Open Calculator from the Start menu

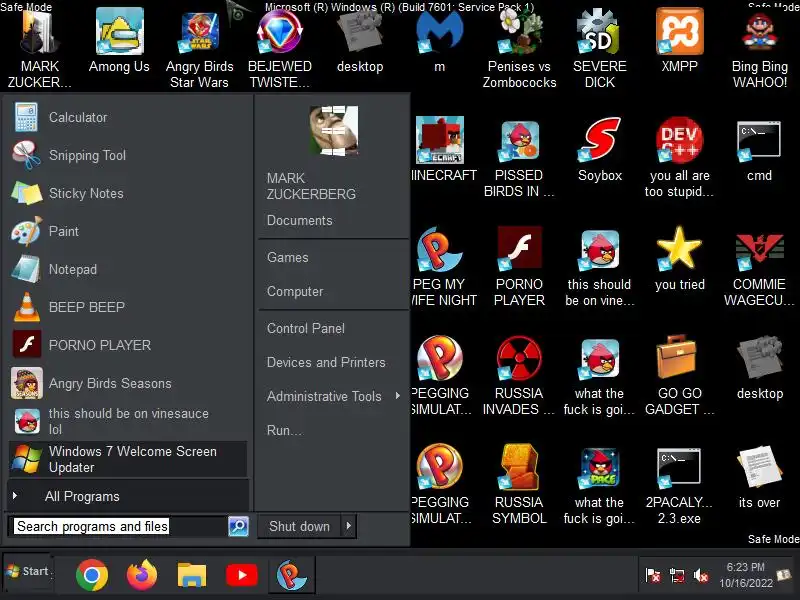click(128, 117)
